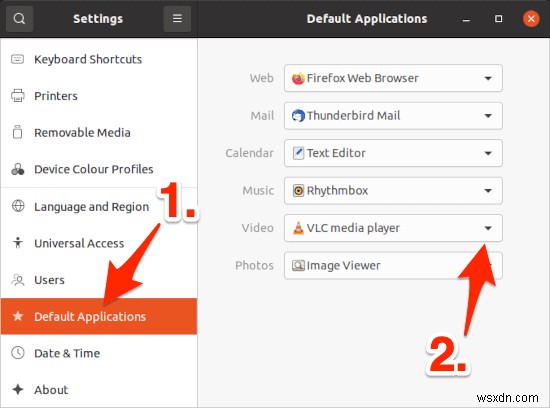Open Keyboard Shortcuts settings panel

click(x=99, y=59)
